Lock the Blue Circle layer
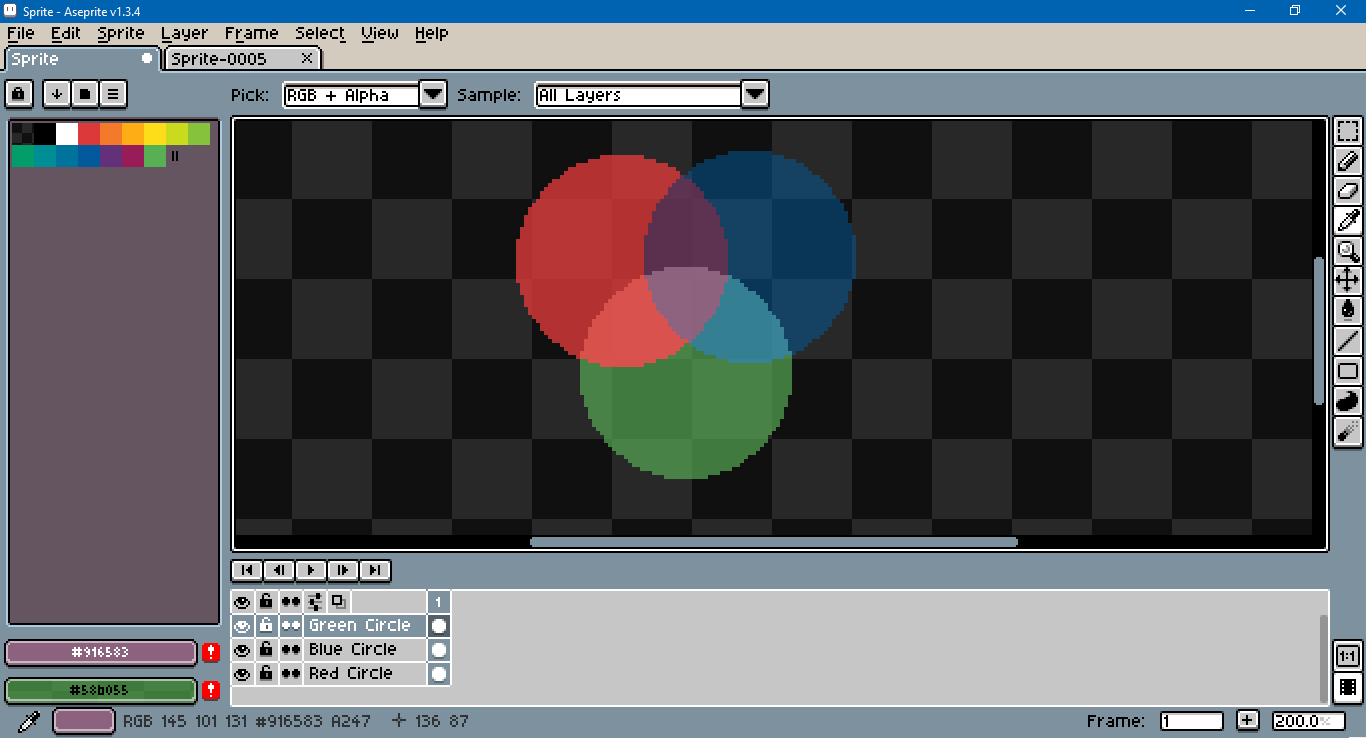This screenshot has height=738, width=1366. (266, 650)
